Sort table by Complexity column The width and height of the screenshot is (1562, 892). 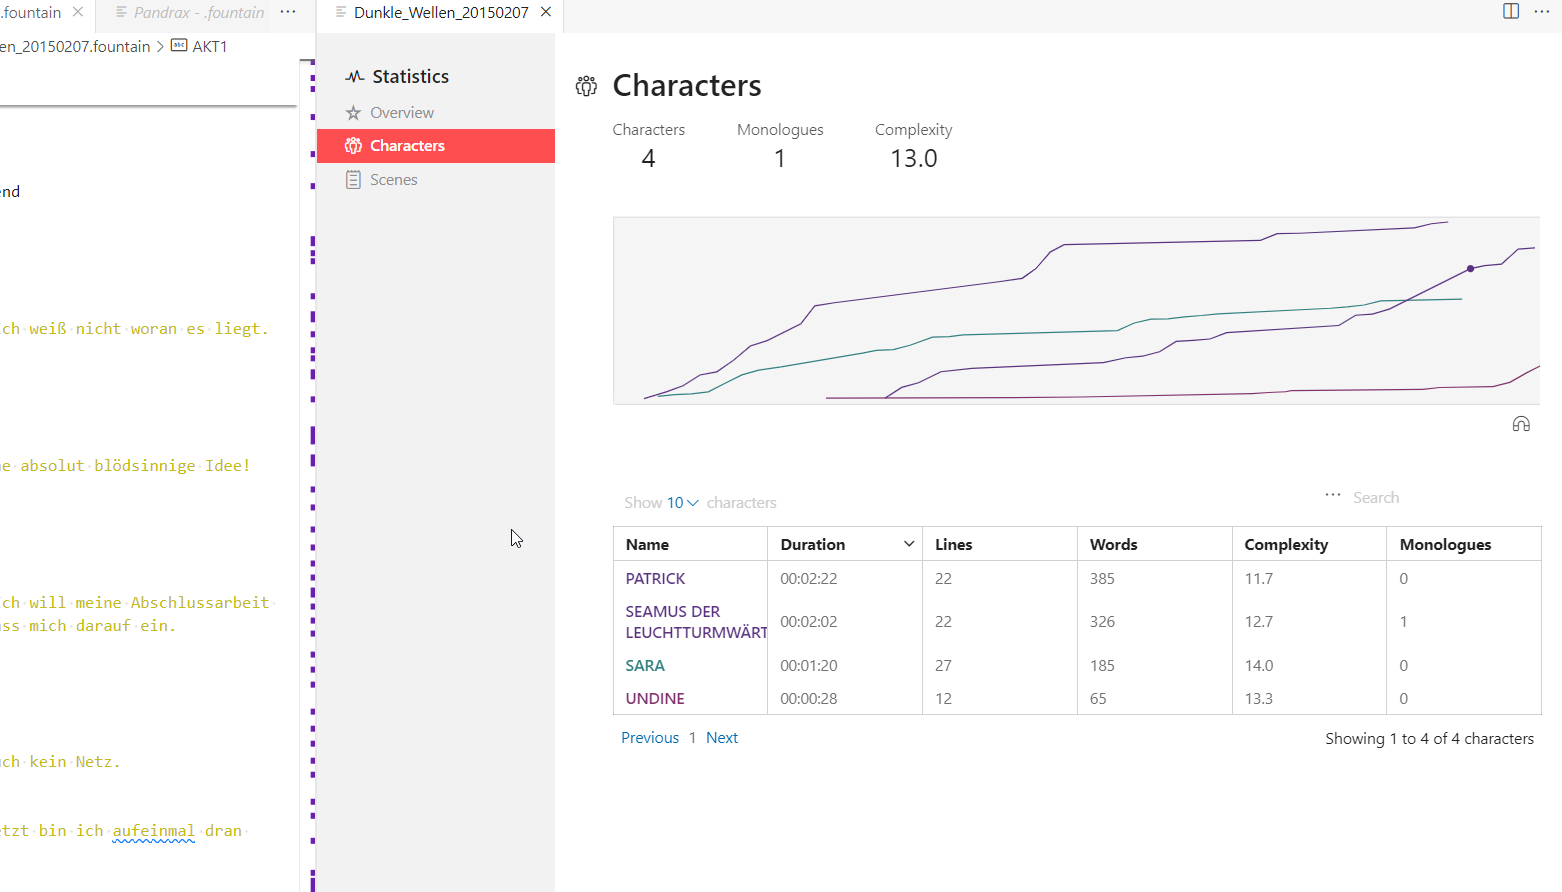1309,544
